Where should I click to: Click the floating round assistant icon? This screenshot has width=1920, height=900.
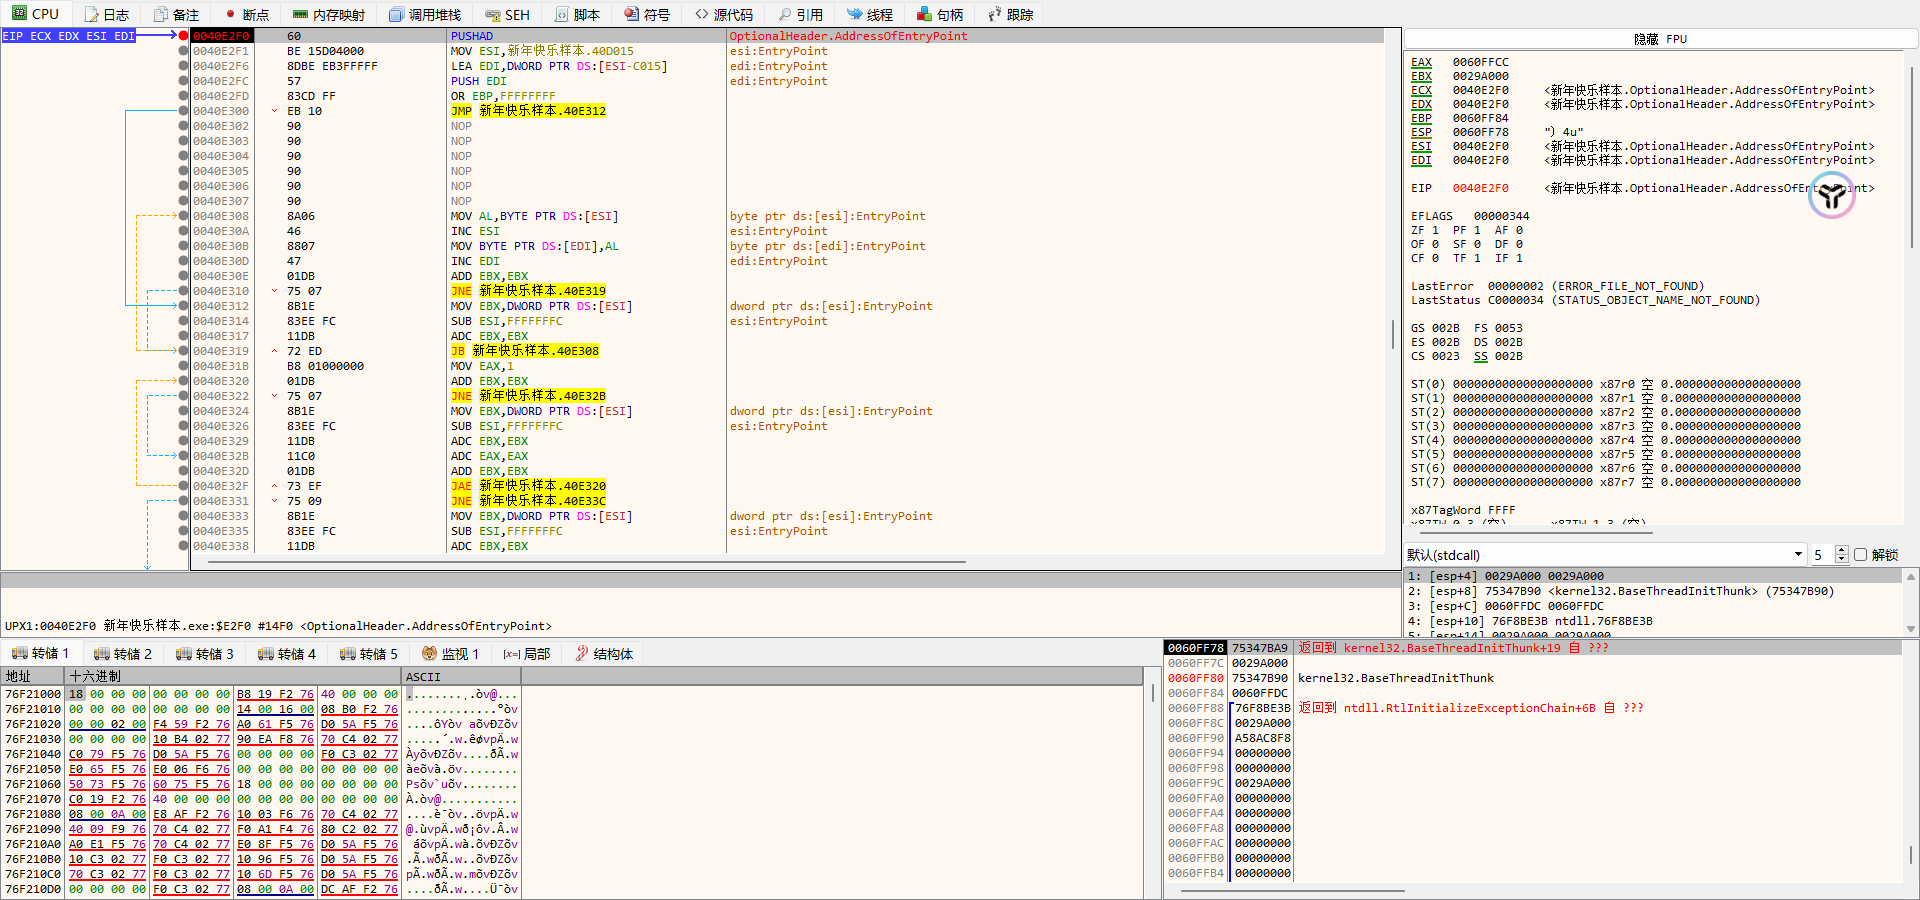1831,196
